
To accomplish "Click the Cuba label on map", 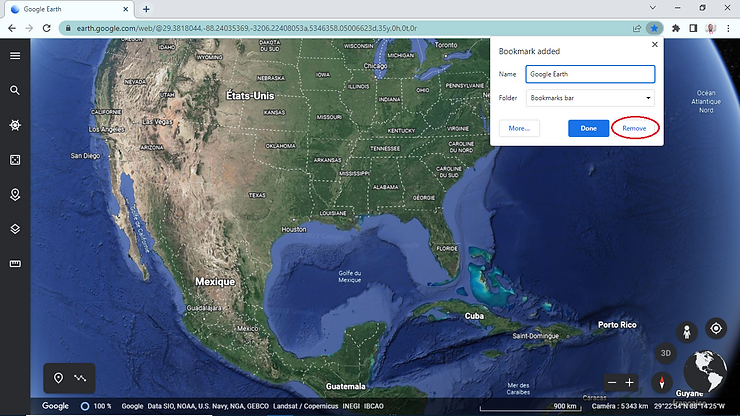I will coord(474,316).
